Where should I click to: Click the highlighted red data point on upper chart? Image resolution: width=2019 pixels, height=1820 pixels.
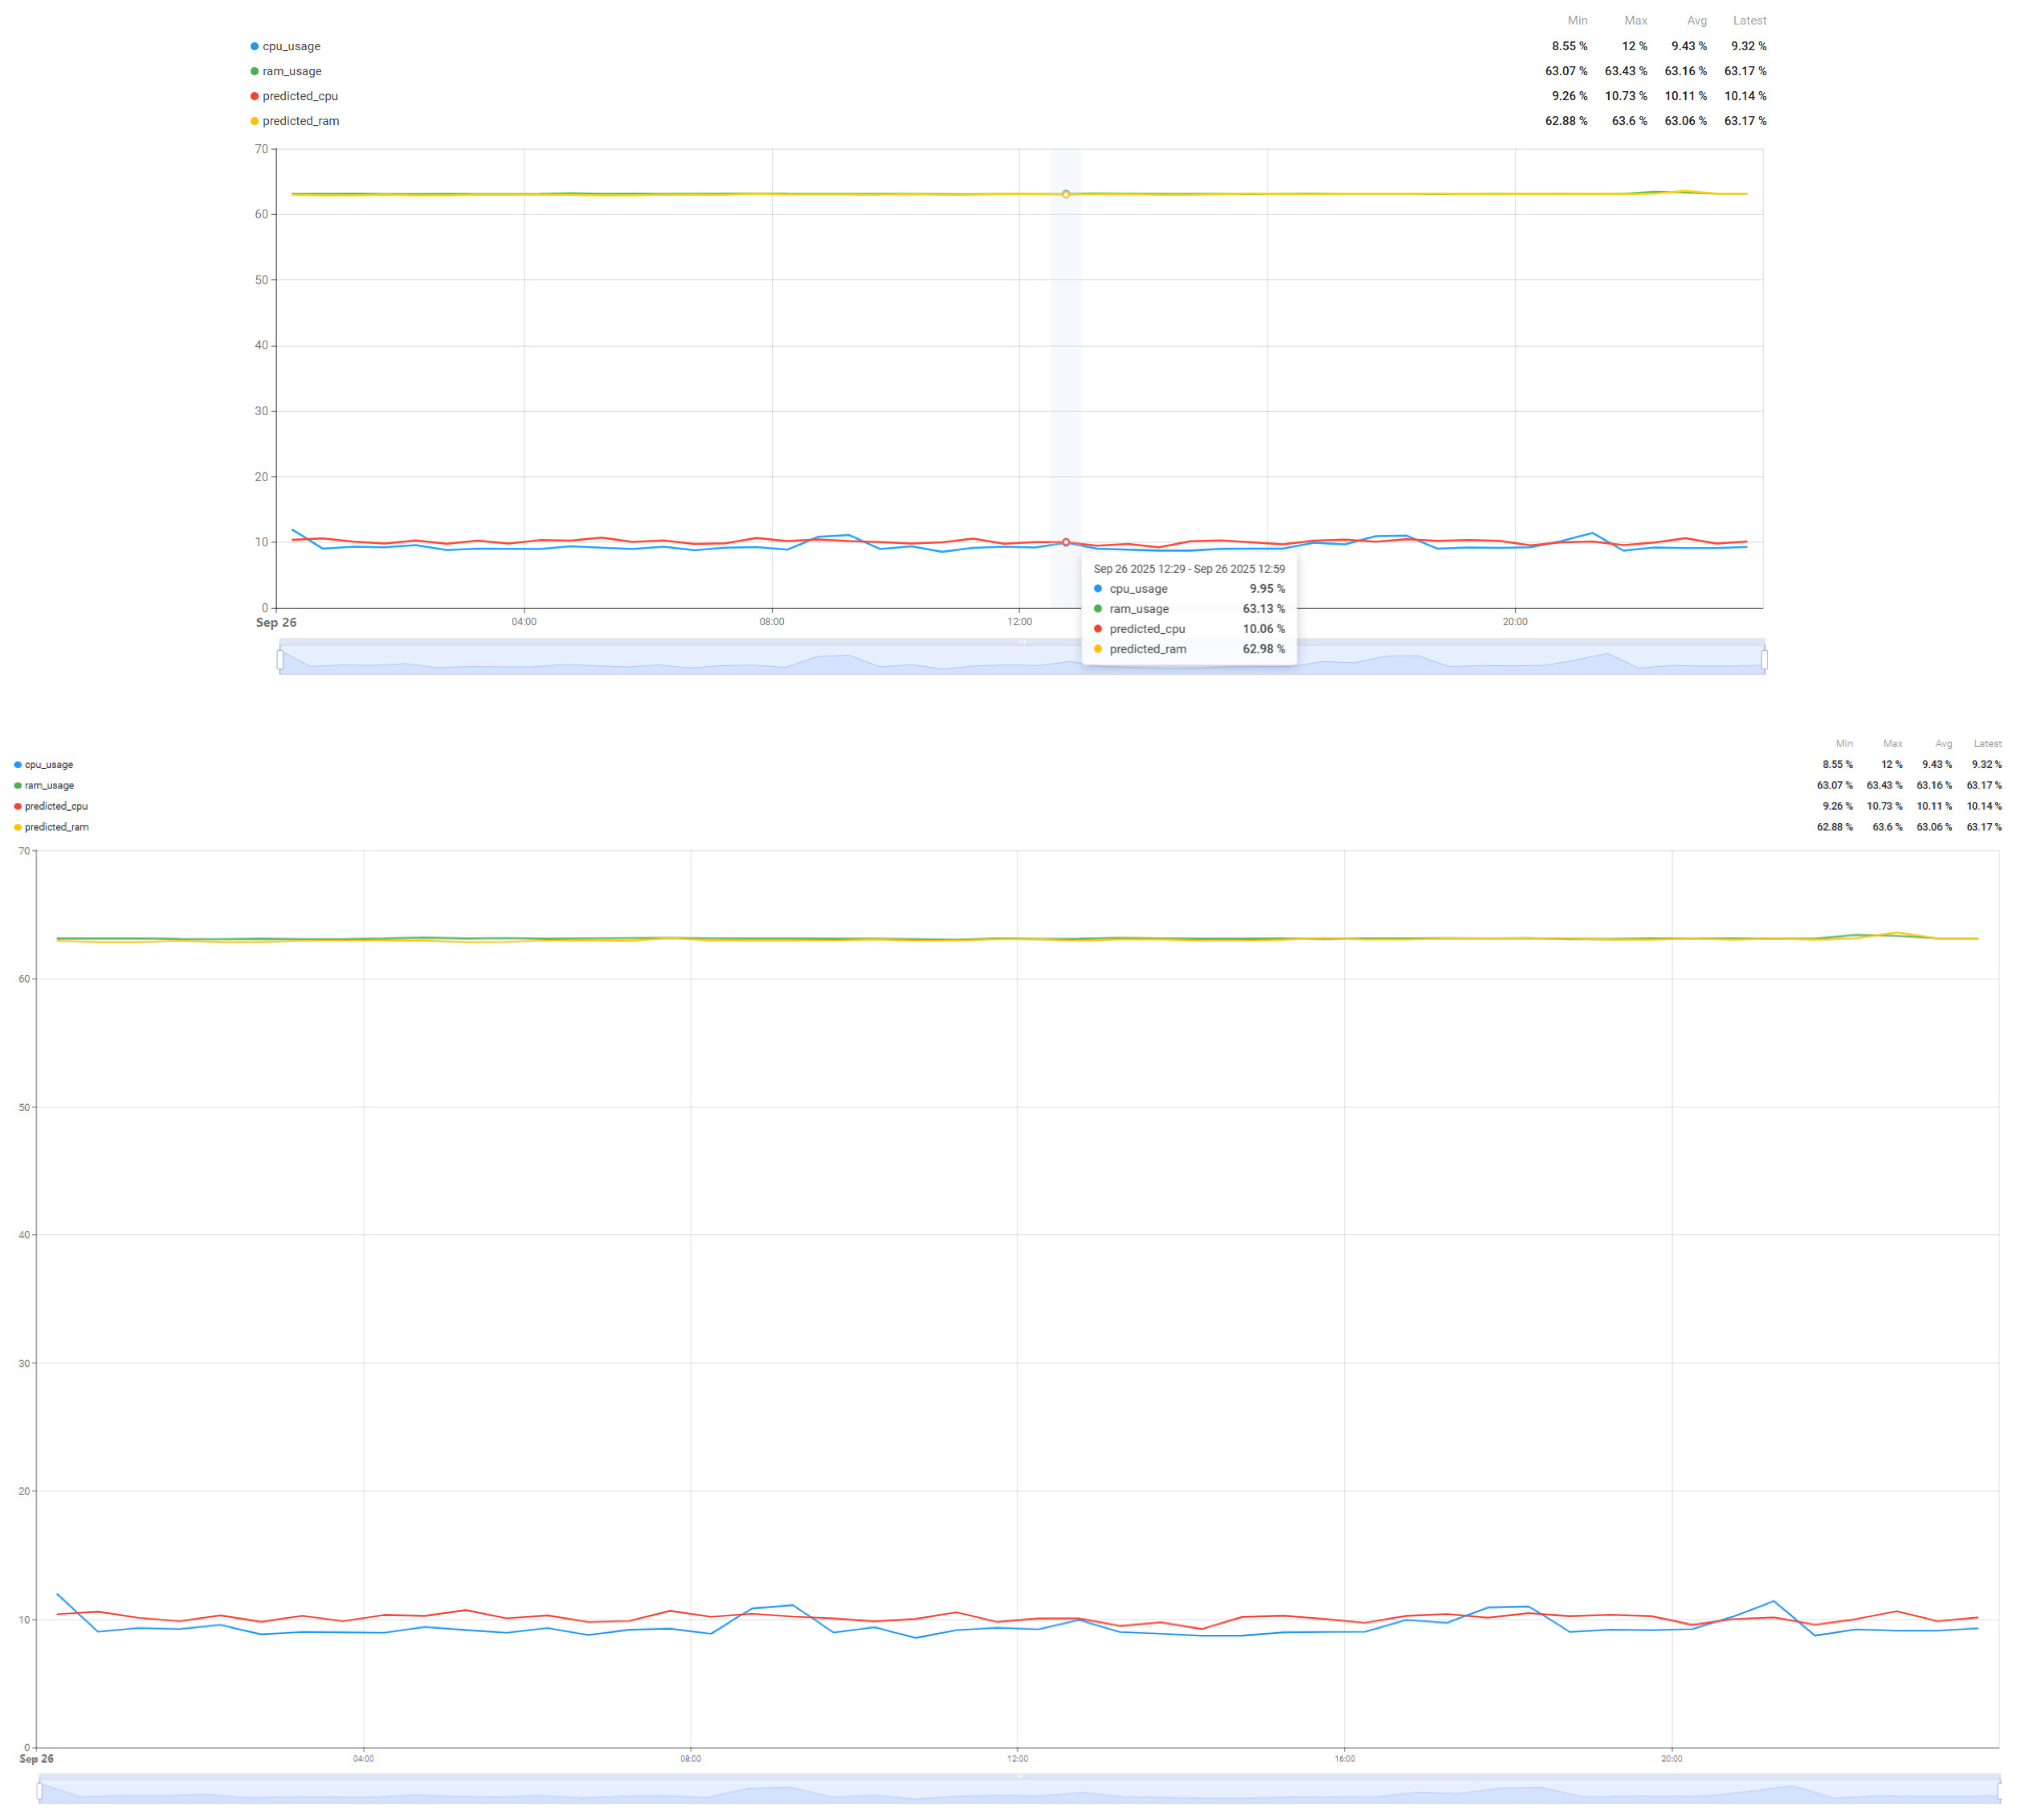pyautogui.click(x=1066, y=542)
